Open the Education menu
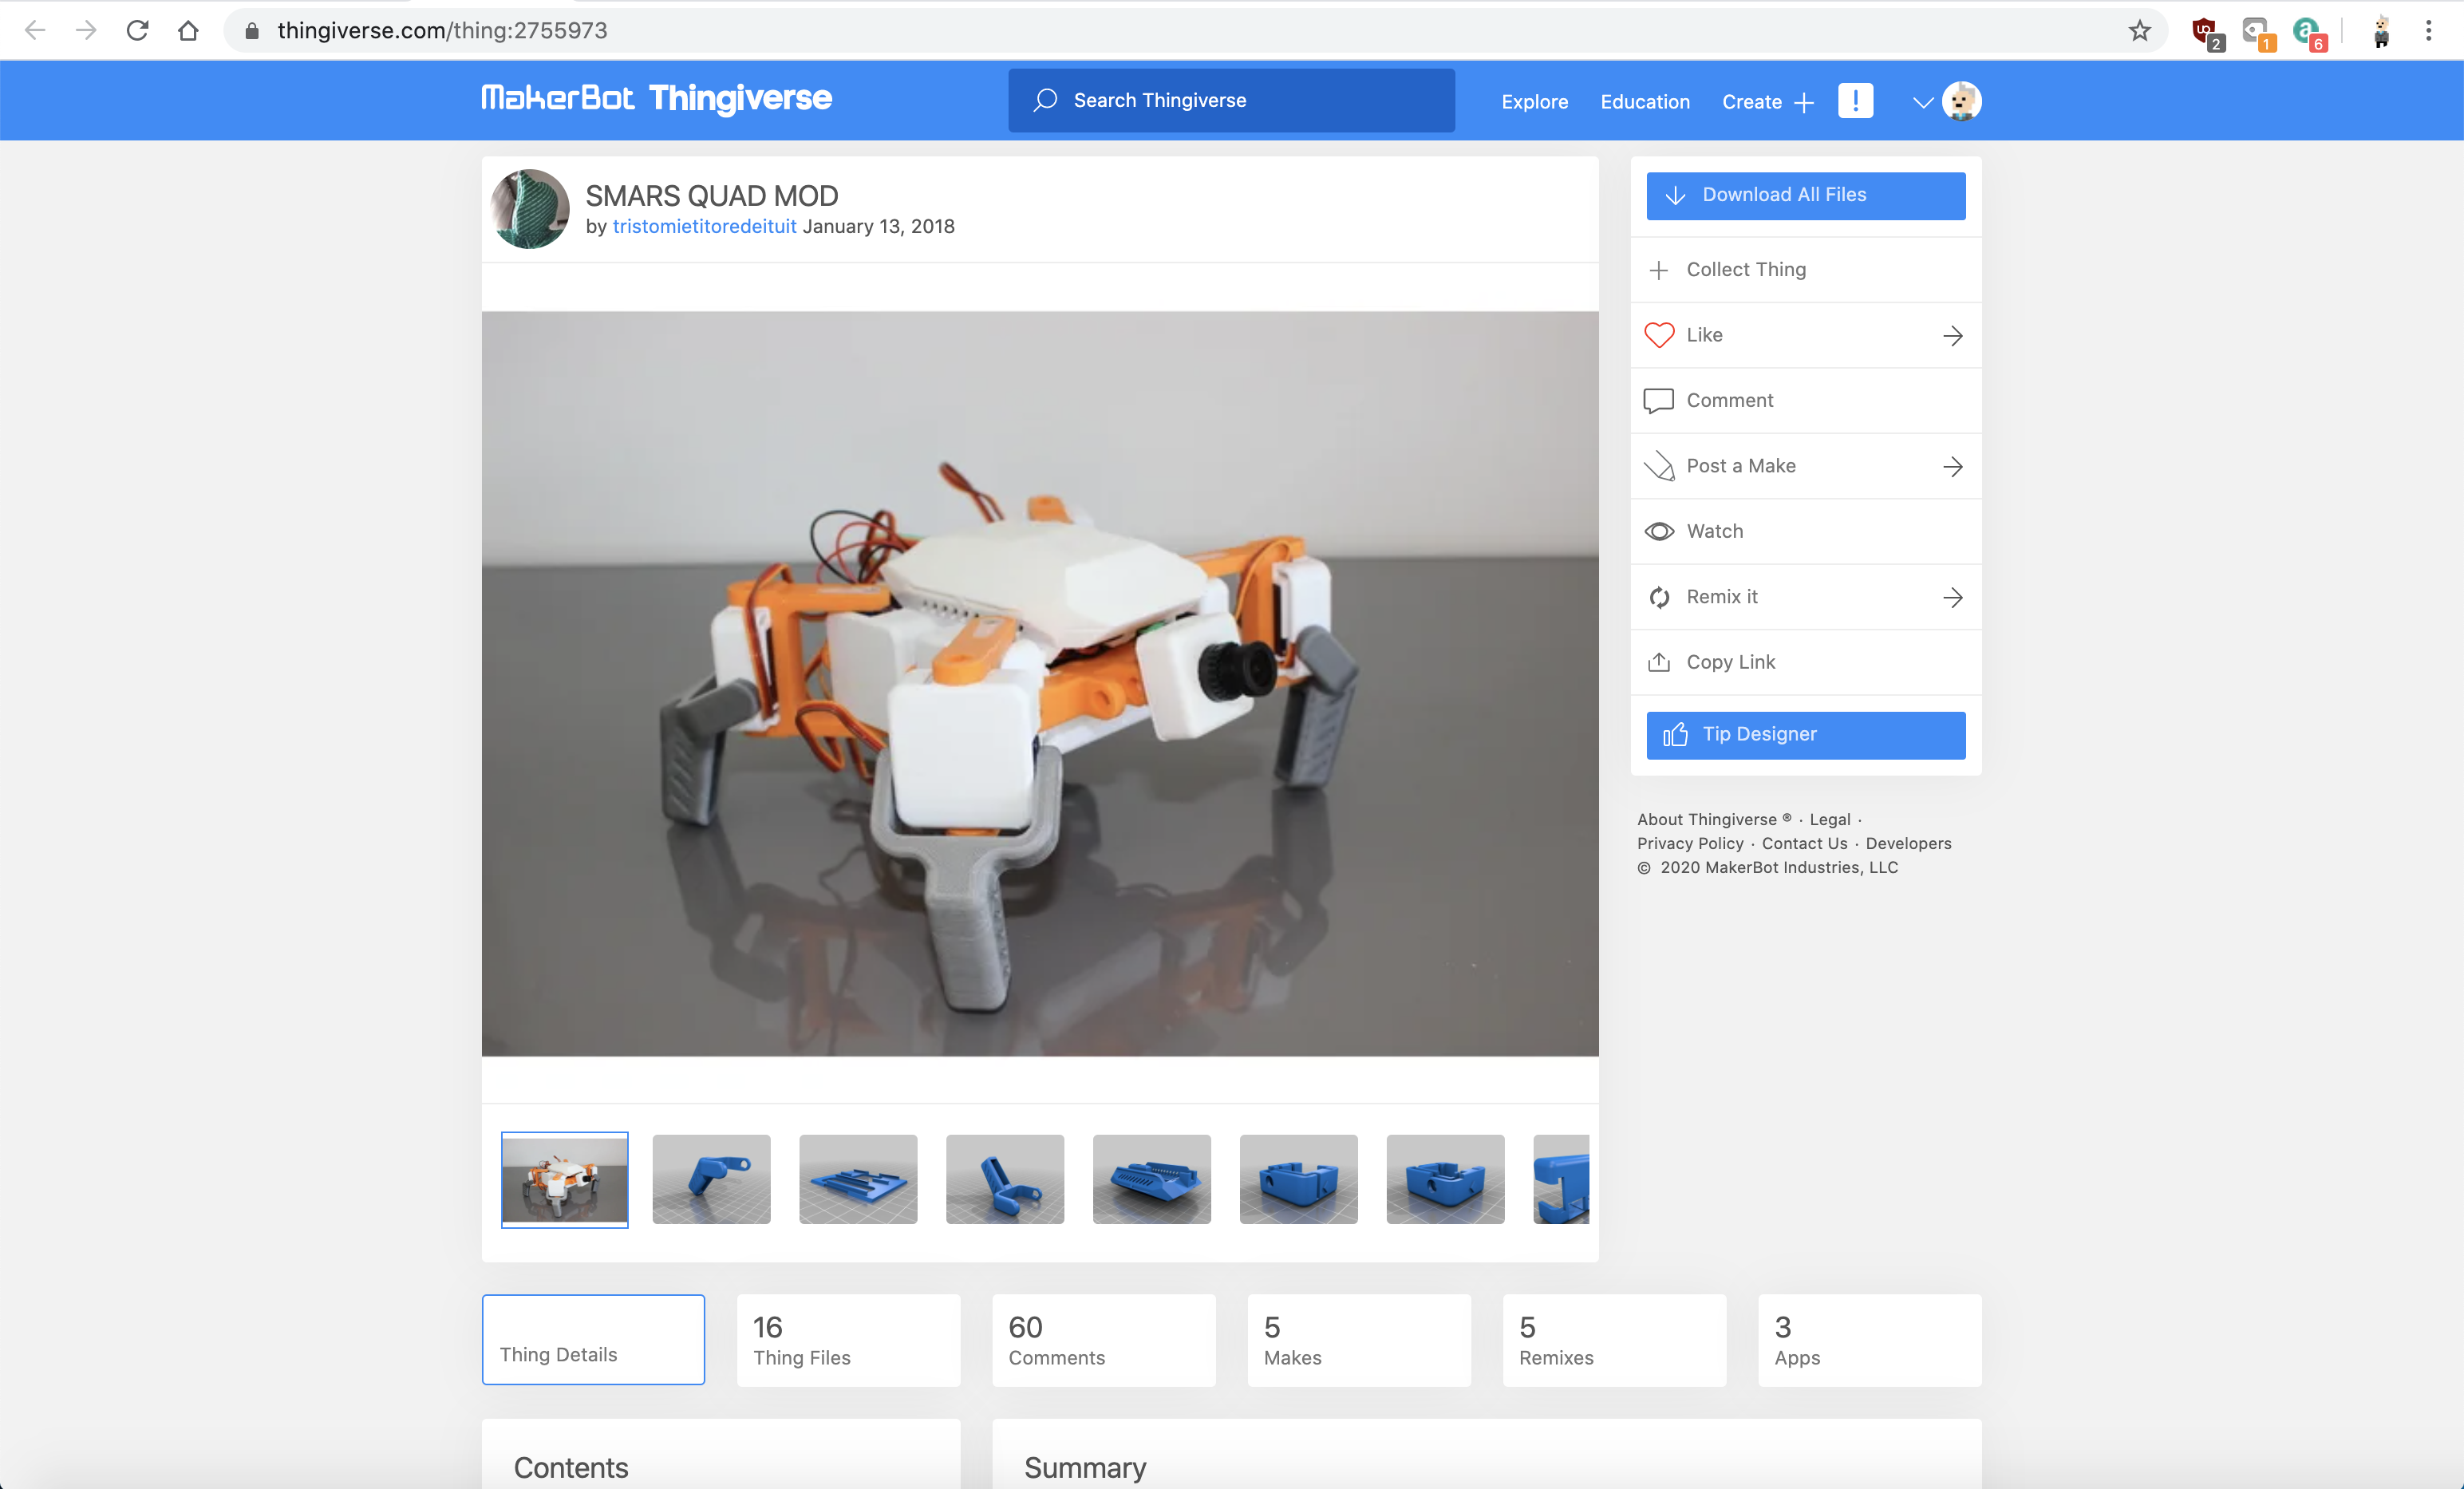The image size is (2464, 1489). pos(1644,102)
